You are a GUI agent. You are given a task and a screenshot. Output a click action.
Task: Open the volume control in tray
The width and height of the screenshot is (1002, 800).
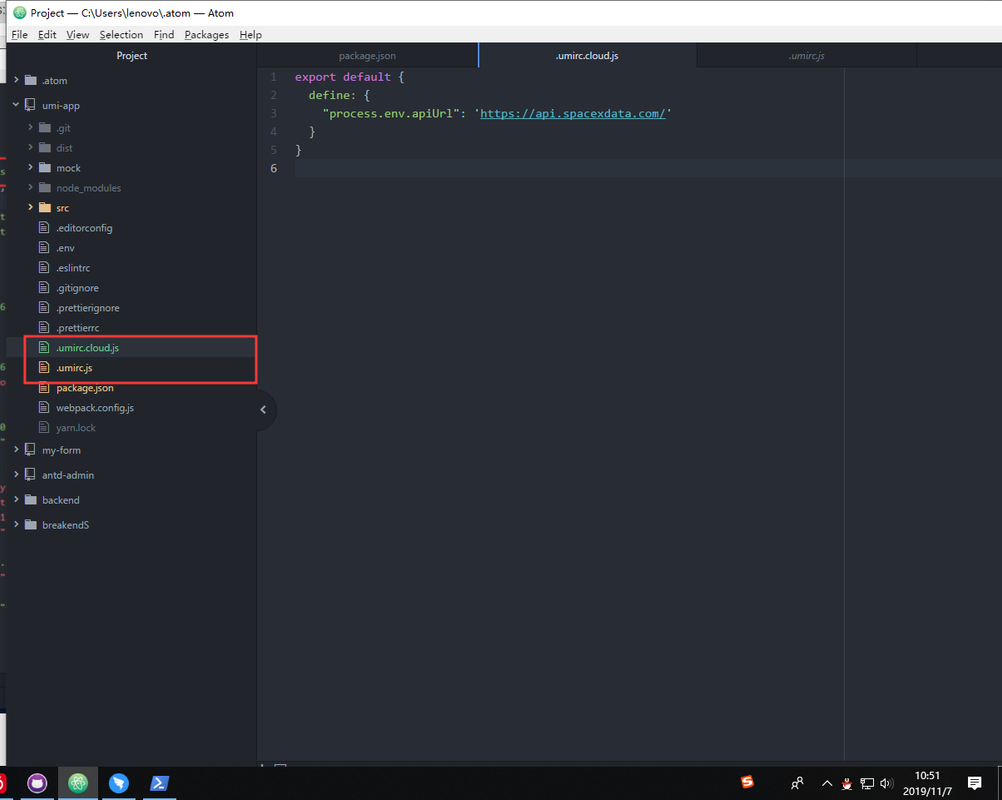(x=886, y=783)
